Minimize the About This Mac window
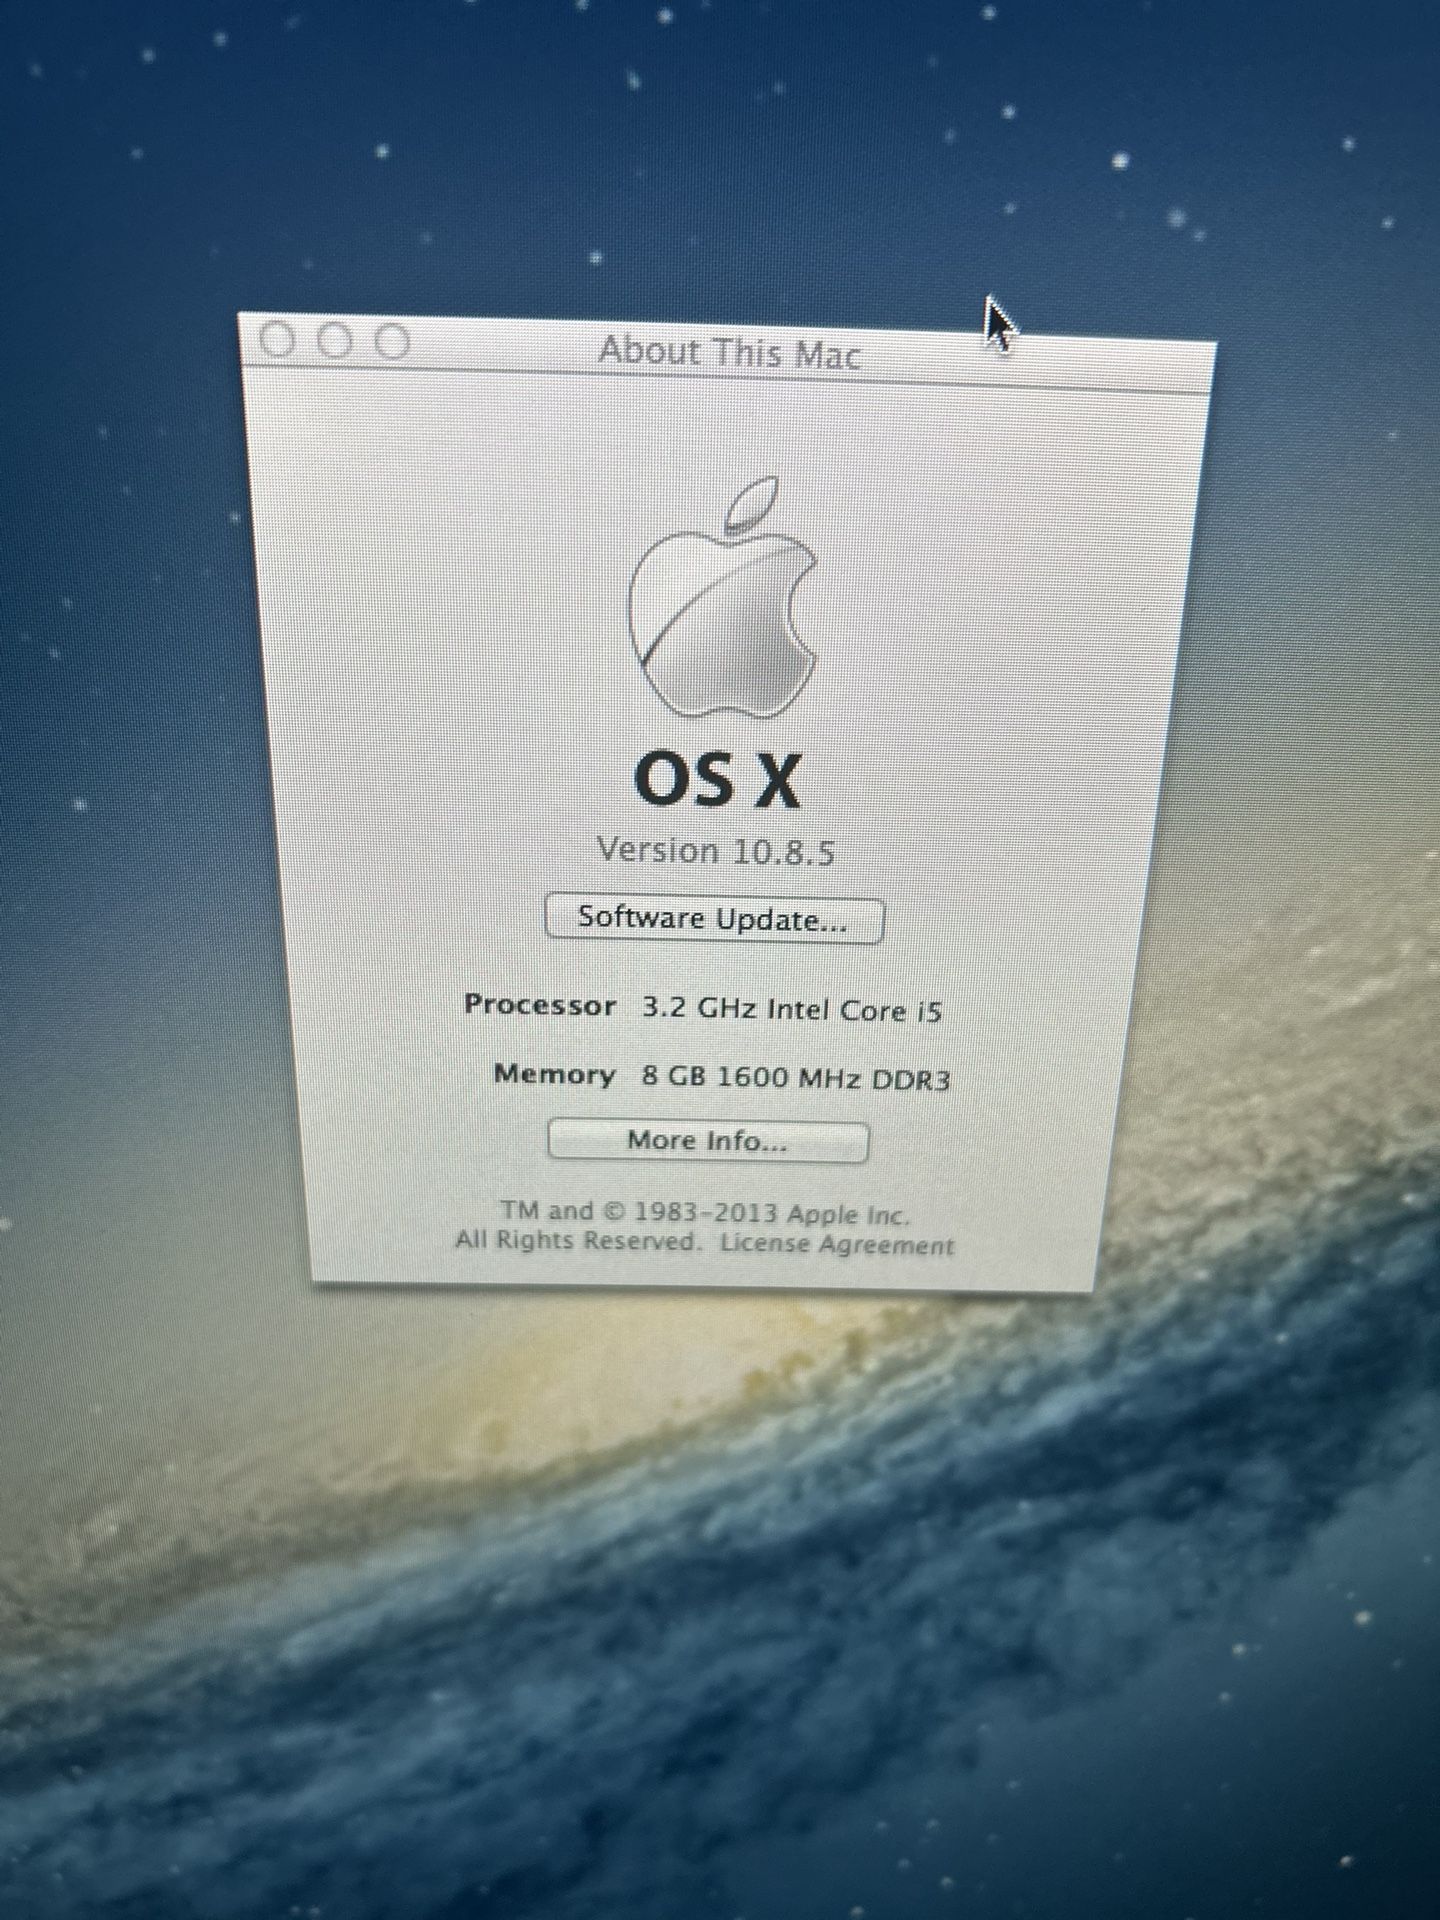This screenshot has height=1920, width=1440. click(x=337, y=342)
